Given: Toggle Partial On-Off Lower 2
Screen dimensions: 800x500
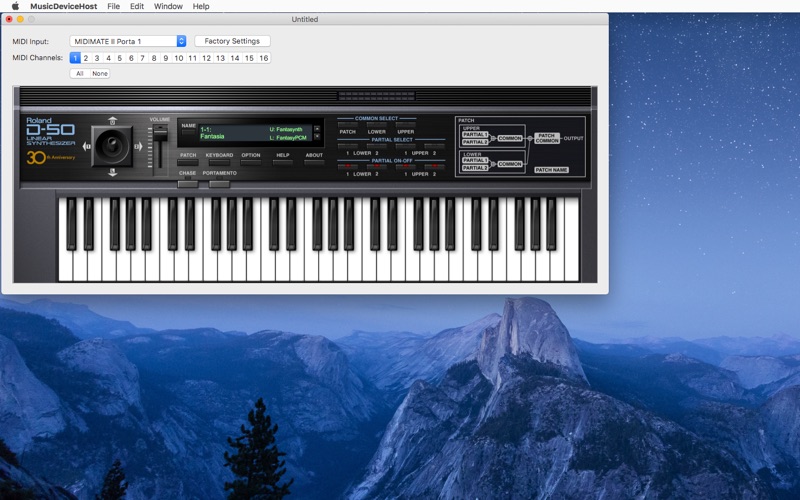Looking at the screenshot, I should tap(377, 167).
